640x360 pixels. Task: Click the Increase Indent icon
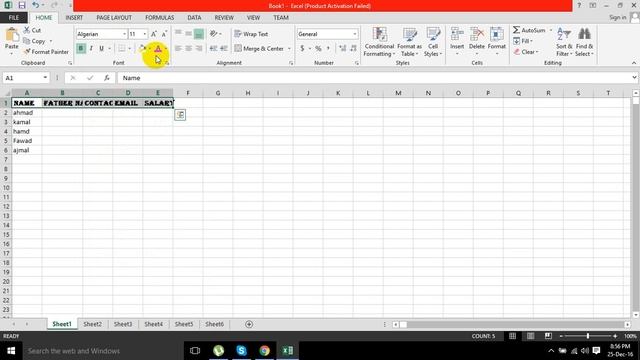pyautogui.click(x=224, y=49)
